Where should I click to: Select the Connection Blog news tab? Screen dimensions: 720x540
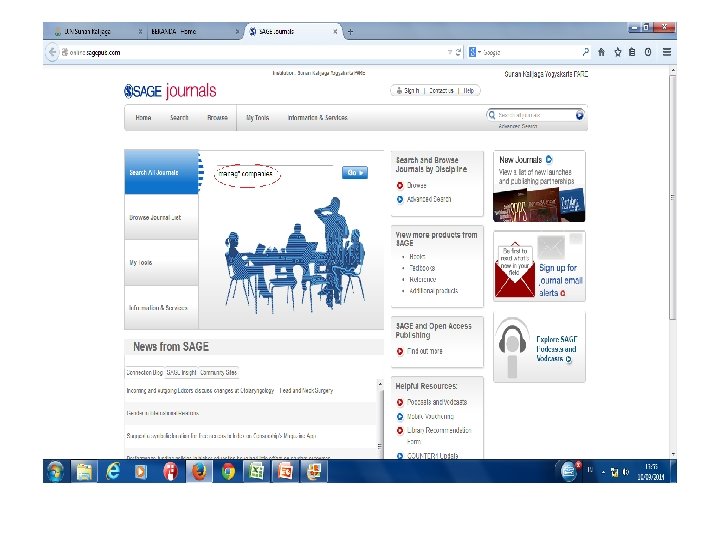point(145,372)
